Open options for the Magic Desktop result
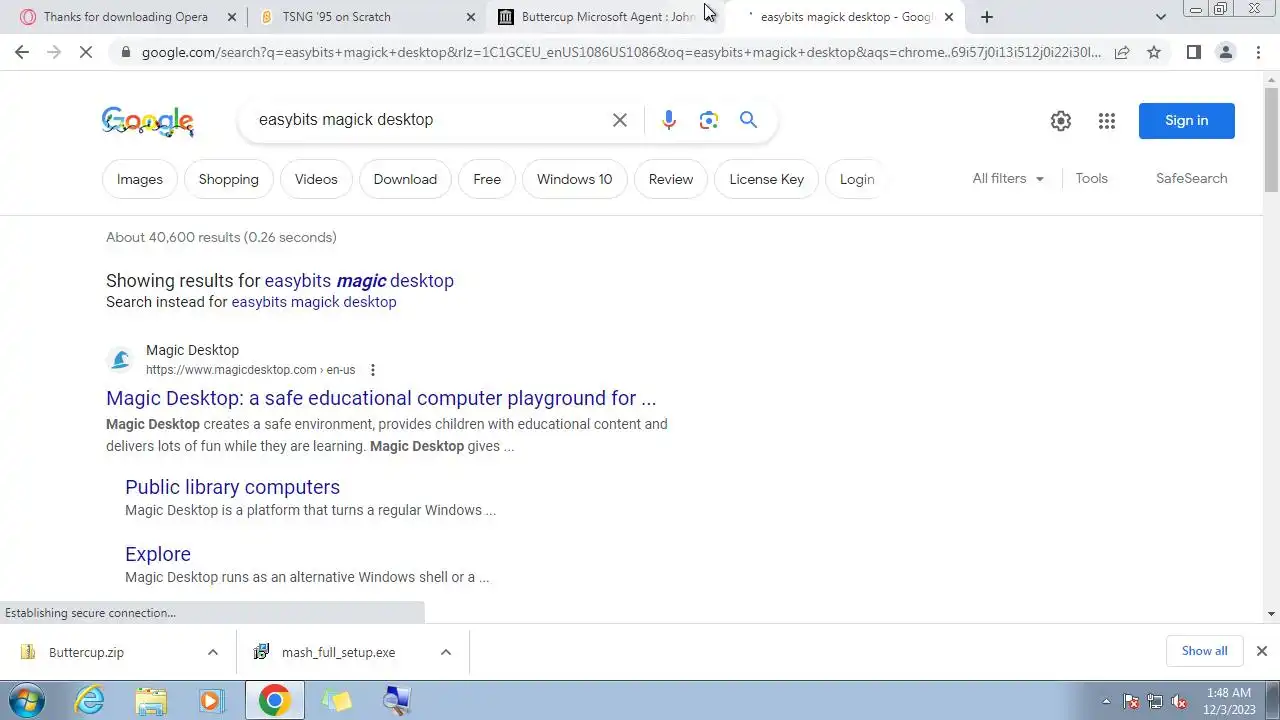This screenshot has width=1280, height=720. [x=372, y=370]
